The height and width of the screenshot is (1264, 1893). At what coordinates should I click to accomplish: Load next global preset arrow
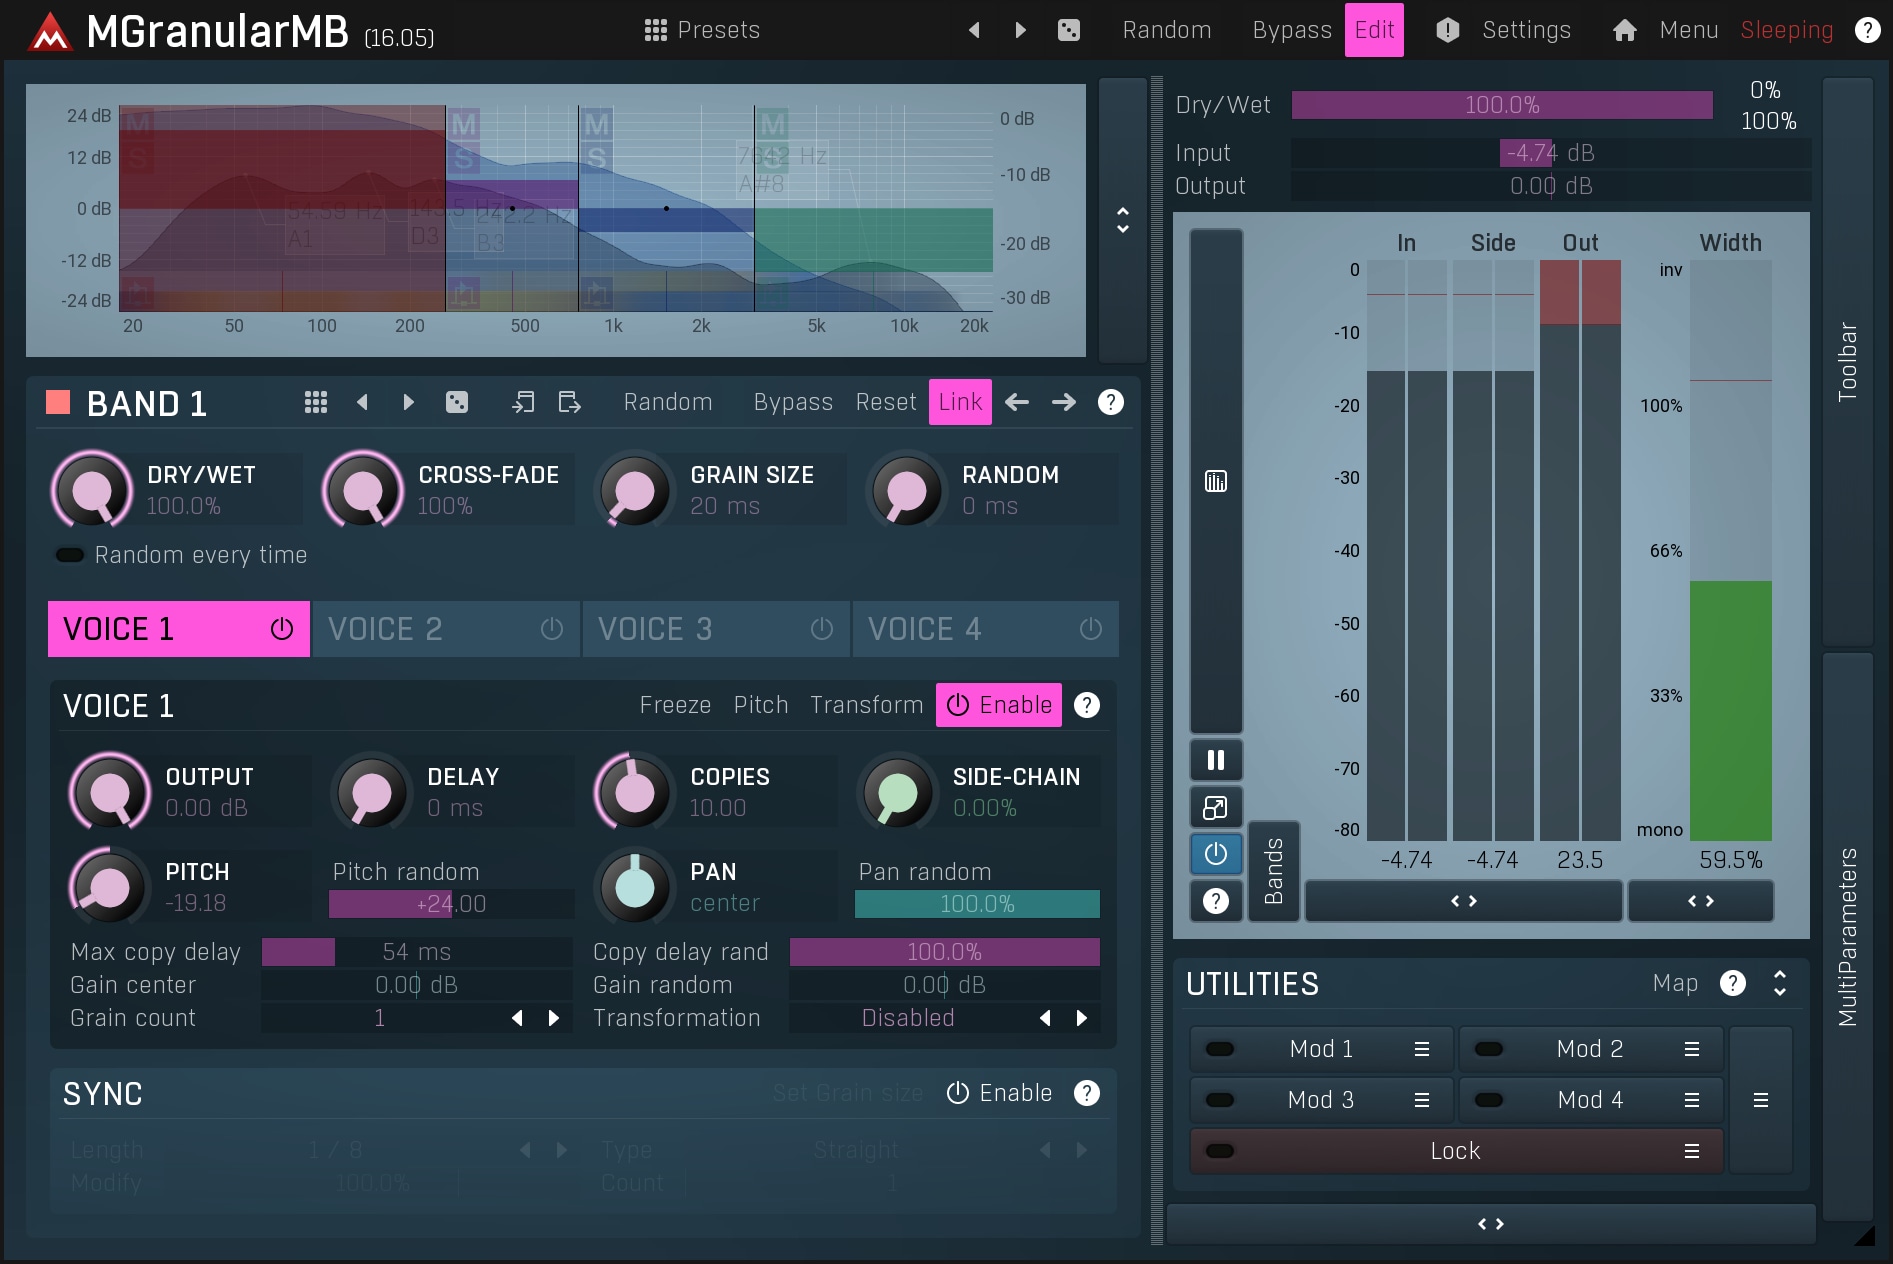click(x=1020, y=30)
